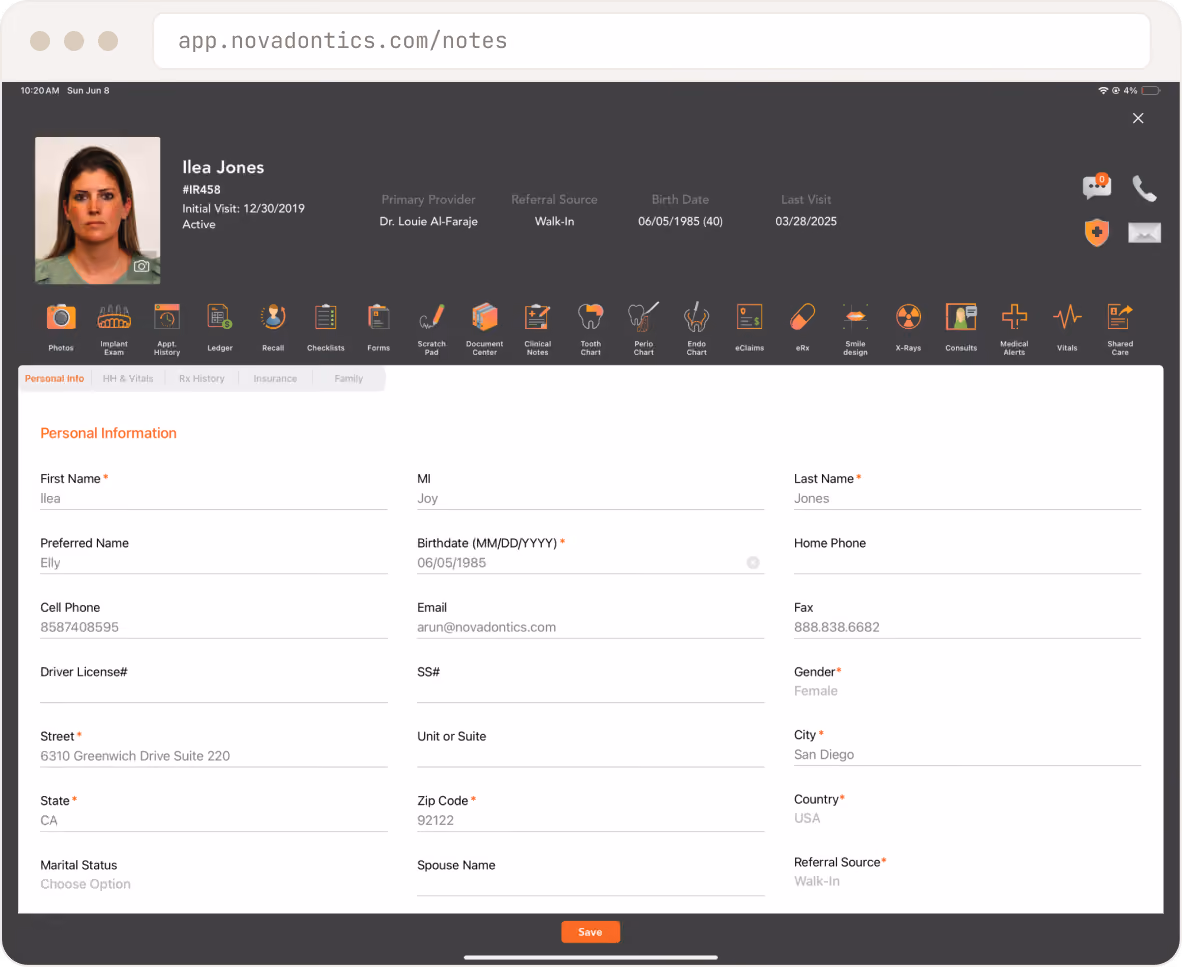Open the Ledger icon
Image resolution: width=1182 pixels, height=967 pixels.
click(219, 317)
